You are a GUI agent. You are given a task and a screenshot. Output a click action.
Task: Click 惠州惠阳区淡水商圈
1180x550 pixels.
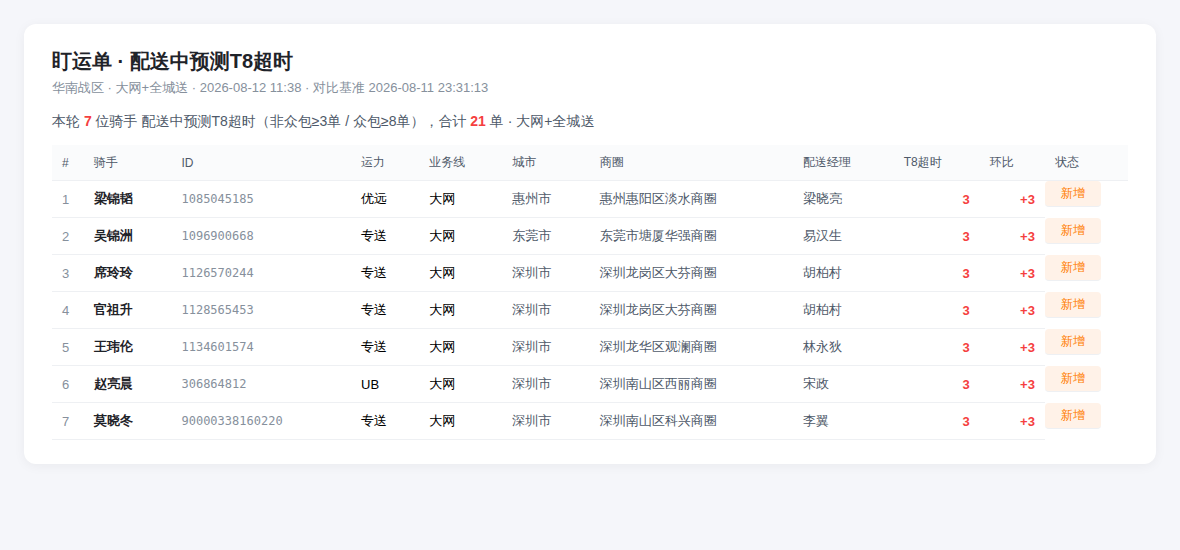point(658,199)
